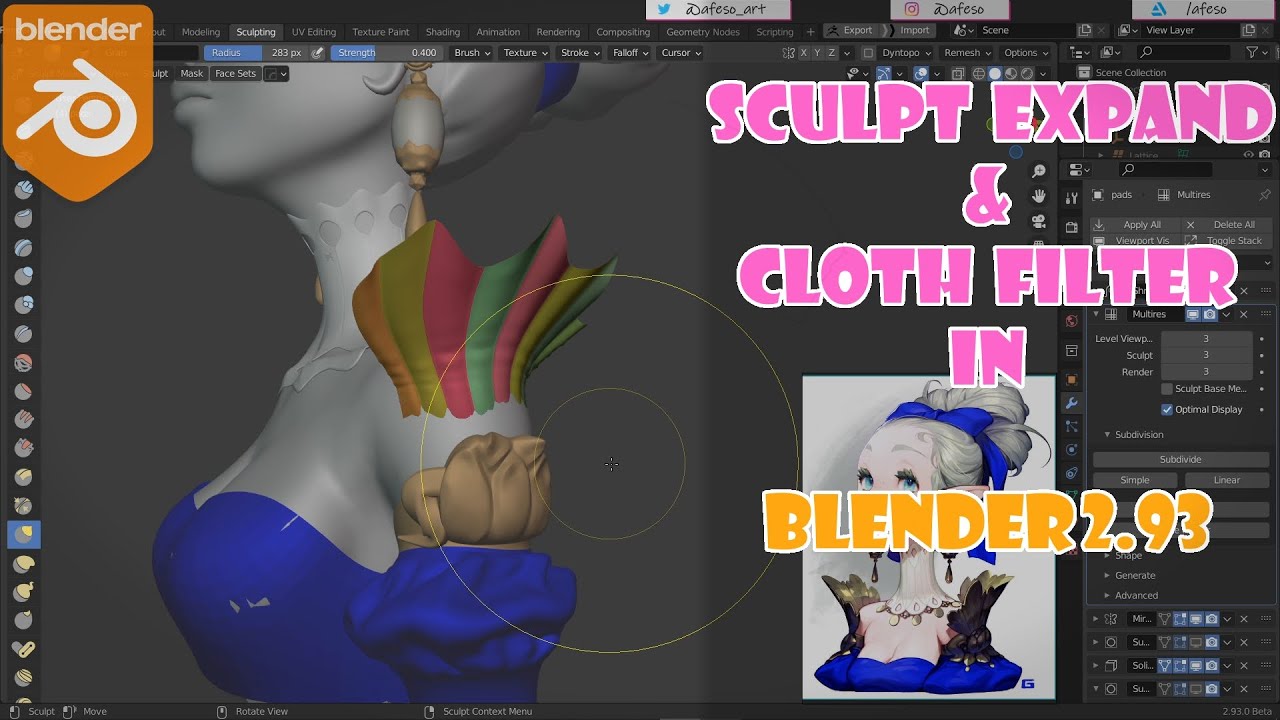Viewport: 1280px width, 720px height.
Task: Toggle radius pressure sensitivity icon
Action: [318, 53]
